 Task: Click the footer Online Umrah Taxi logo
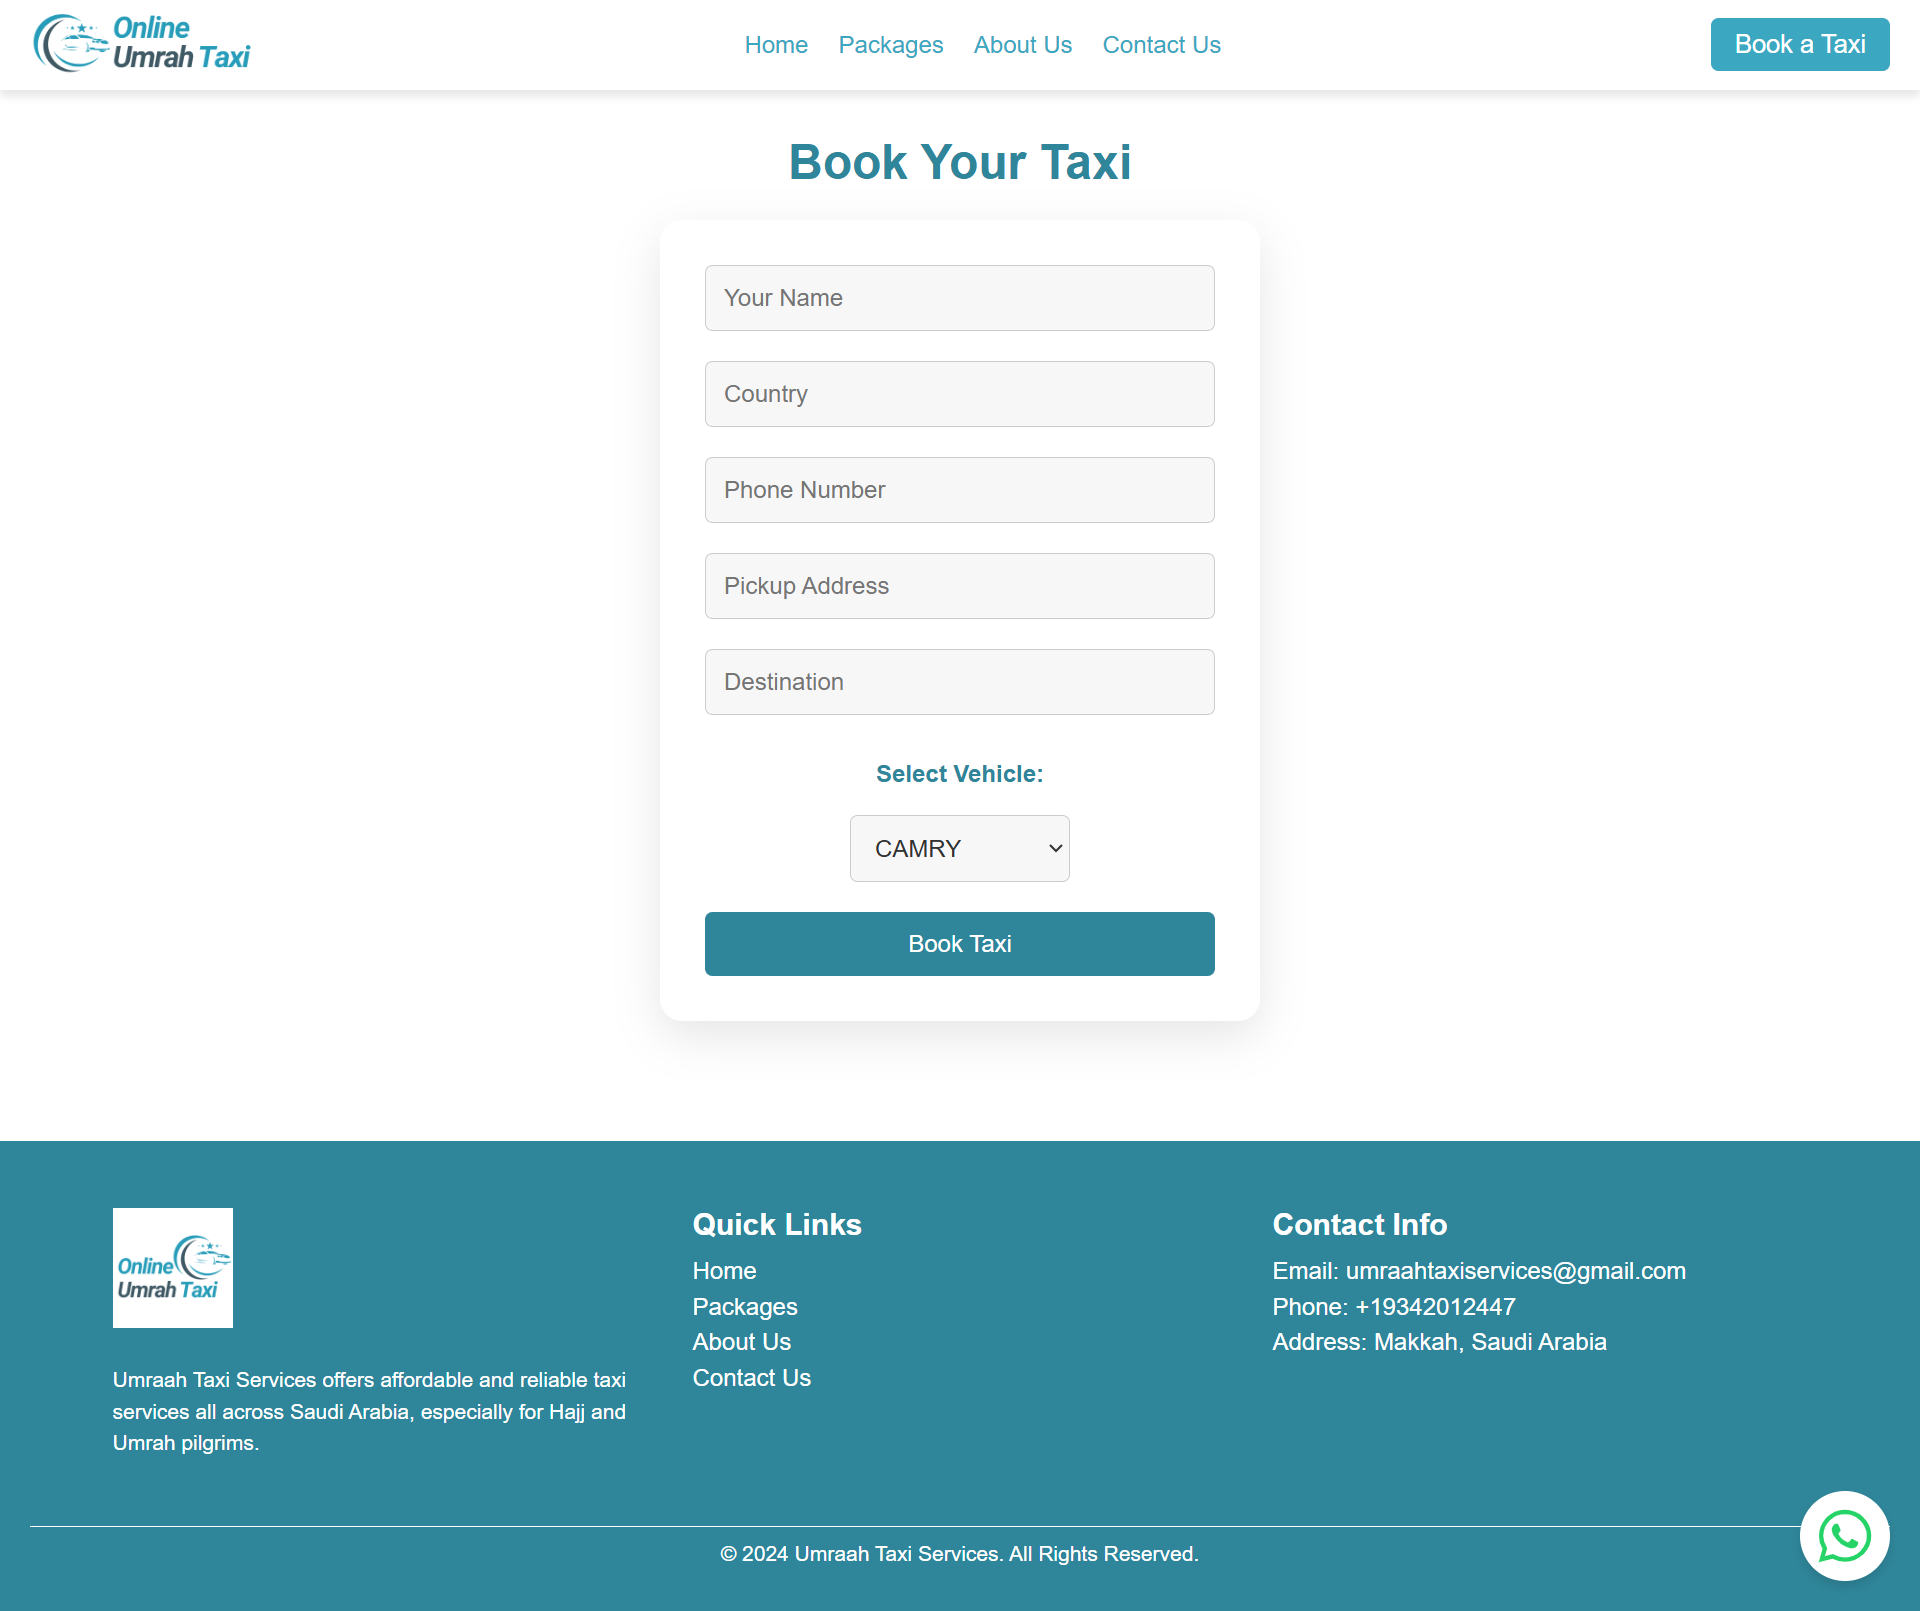point(171,1267)
